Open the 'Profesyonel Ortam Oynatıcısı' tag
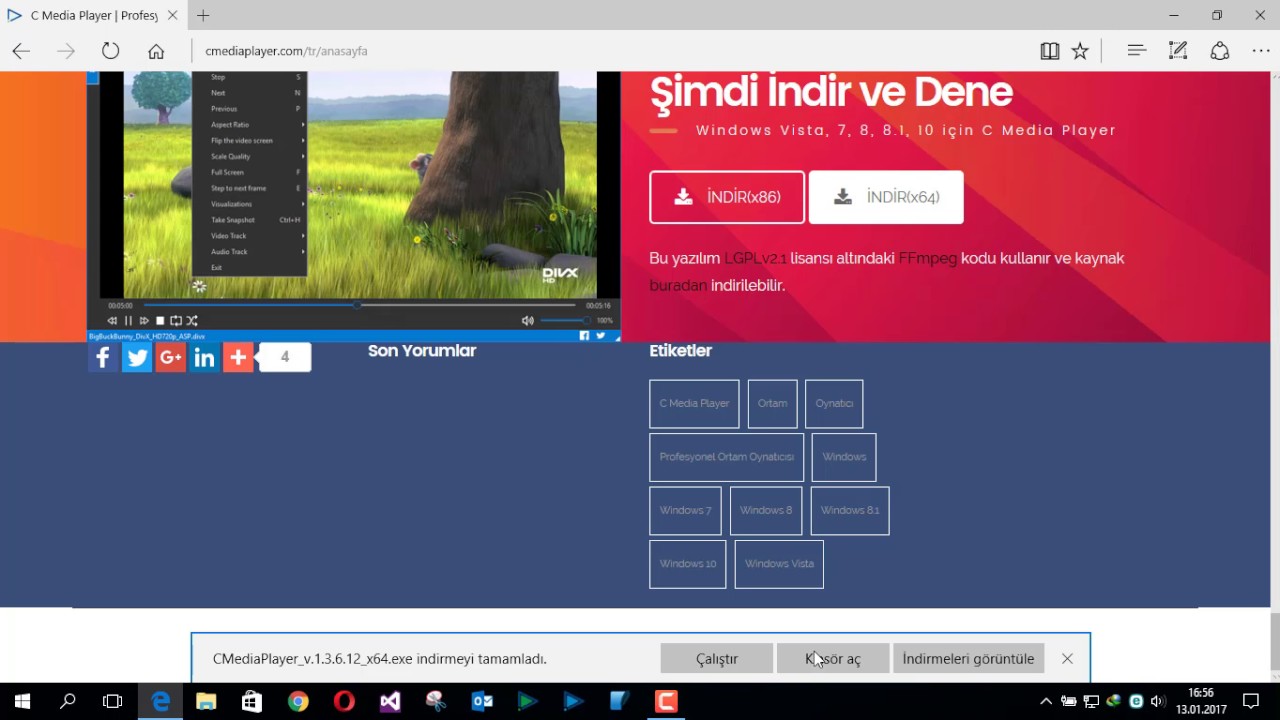Image resolution: width=1280 pixels, height=720 pixels. [x=726, y=457]
